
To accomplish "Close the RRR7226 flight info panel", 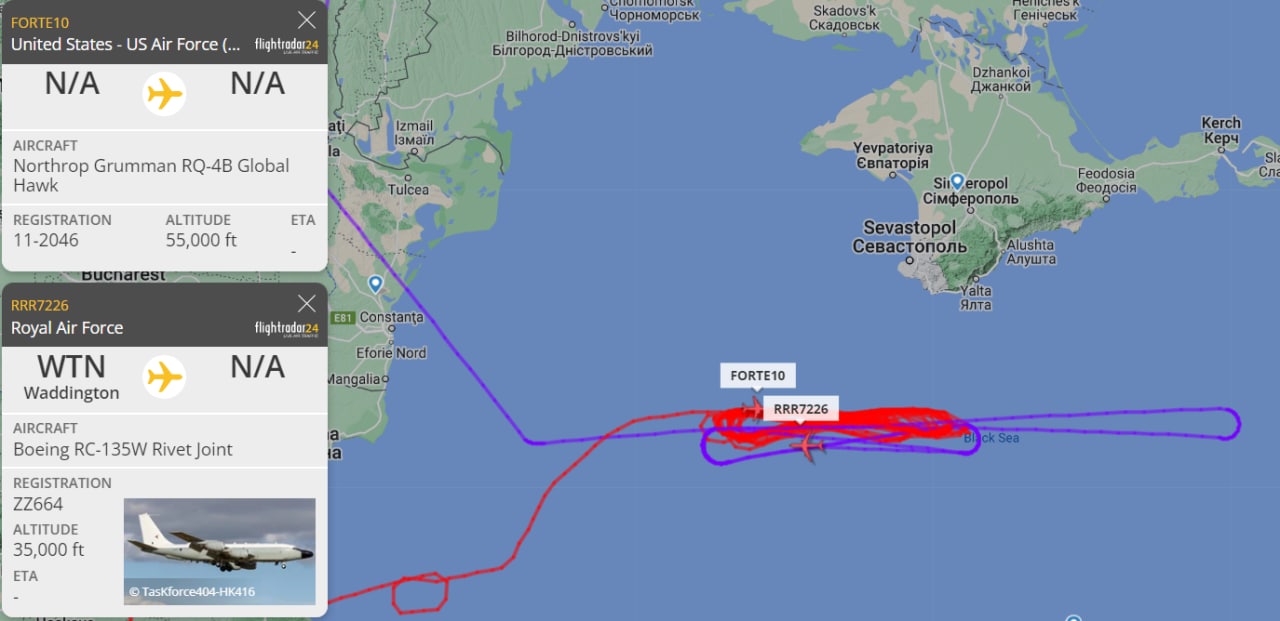I will pos(307,304).
